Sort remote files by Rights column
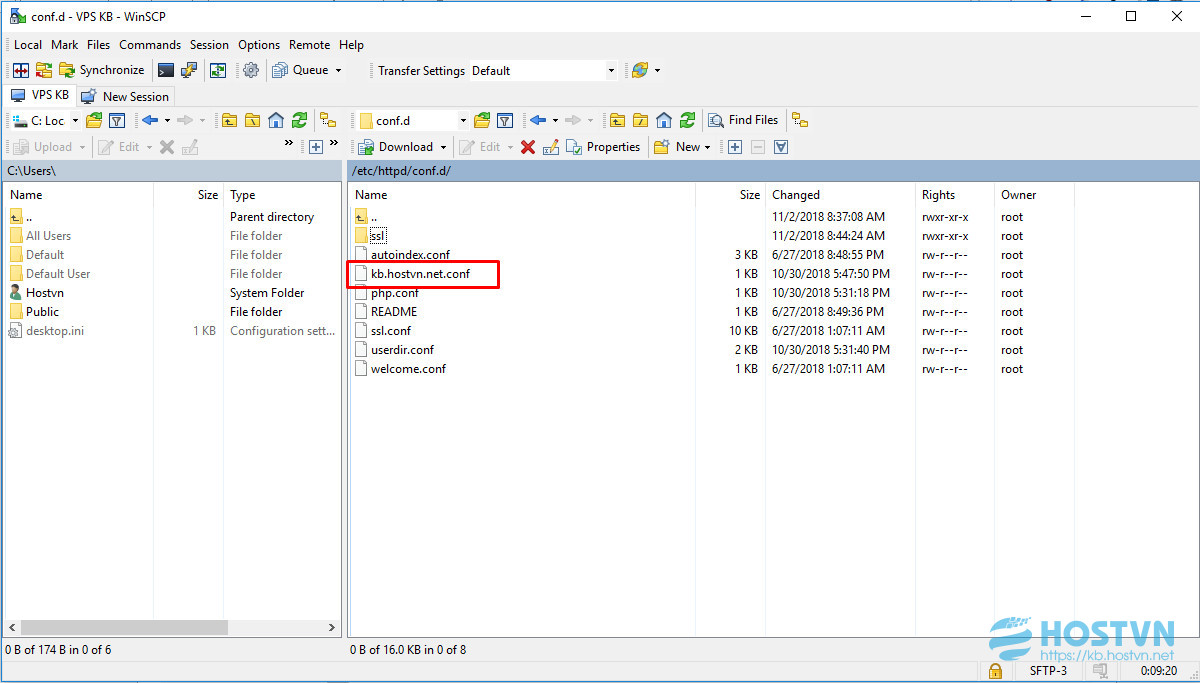1200x683 pixels. pos(938,194)
